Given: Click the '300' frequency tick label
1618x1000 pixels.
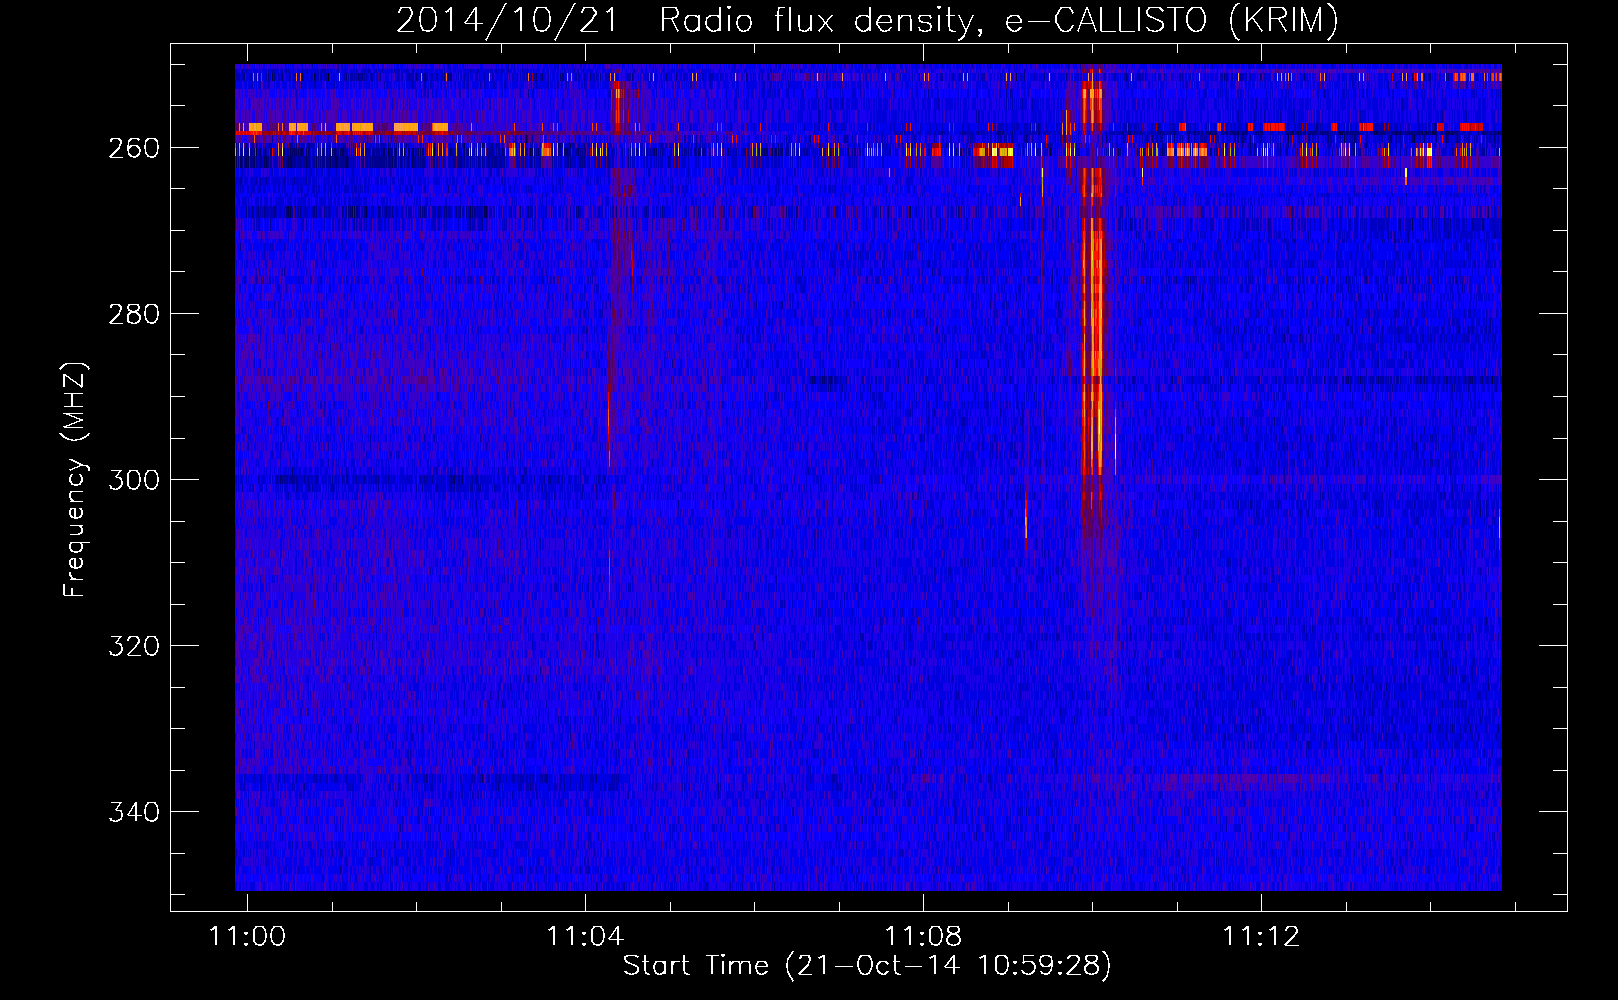Looking at the screenshot, I should coord(133,480).
